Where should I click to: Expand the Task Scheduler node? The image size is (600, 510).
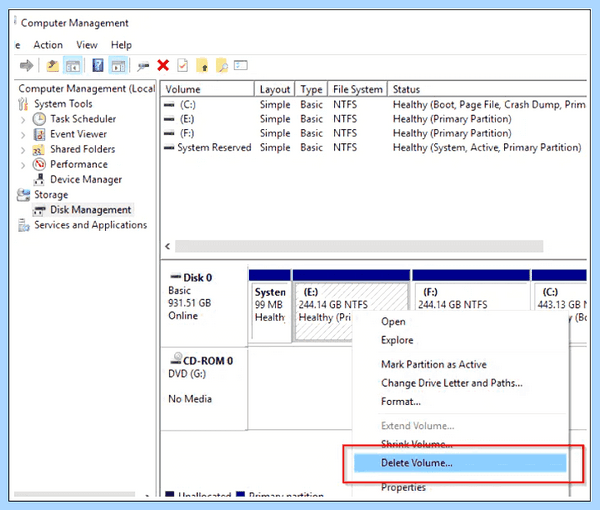tap(23, 120)
